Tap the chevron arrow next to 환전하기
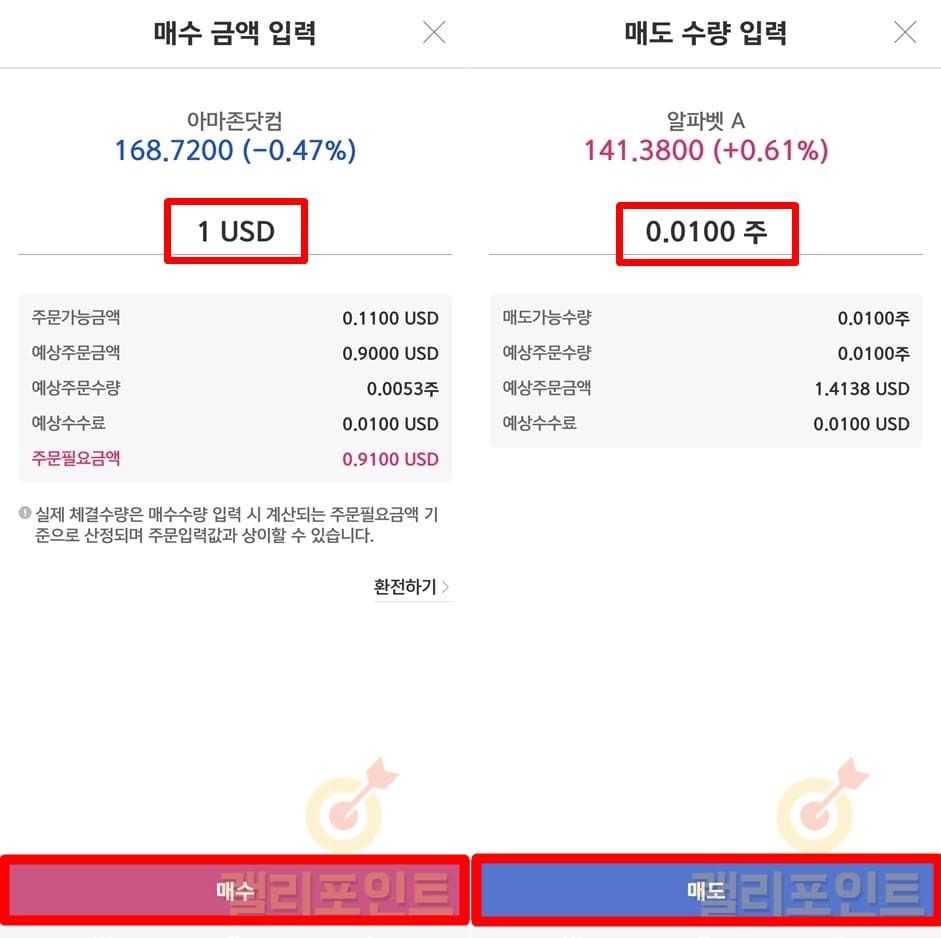 [x=446, y=587]
